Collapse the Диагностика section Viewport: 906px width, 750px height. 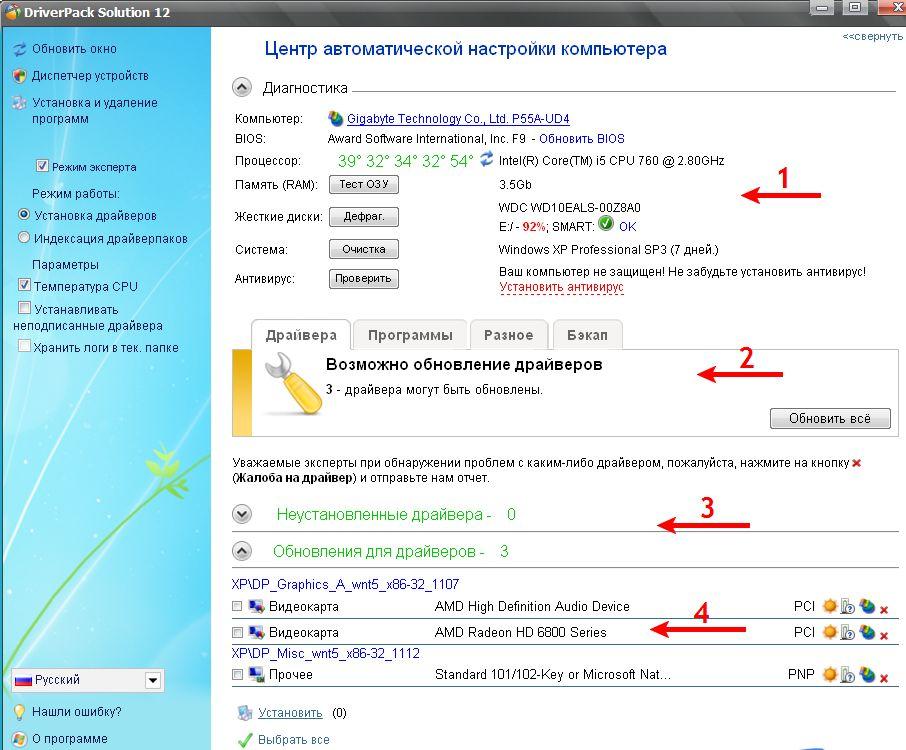242,88
